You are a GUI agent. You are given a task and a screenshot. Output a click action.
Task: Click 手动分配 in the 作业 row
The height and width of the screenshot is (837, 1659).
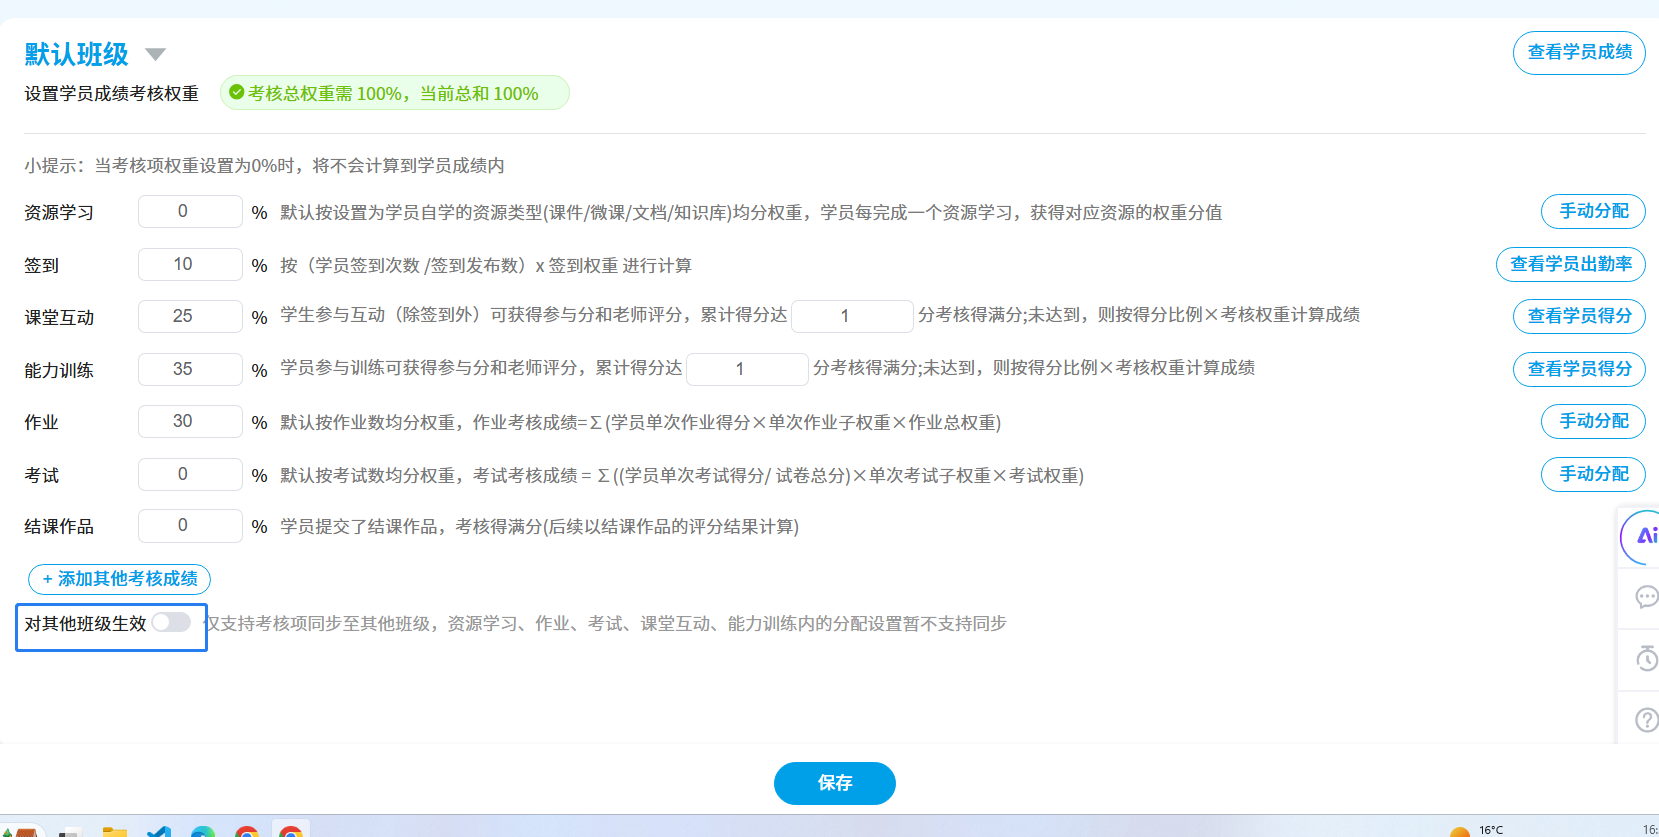coord(1593,421)
